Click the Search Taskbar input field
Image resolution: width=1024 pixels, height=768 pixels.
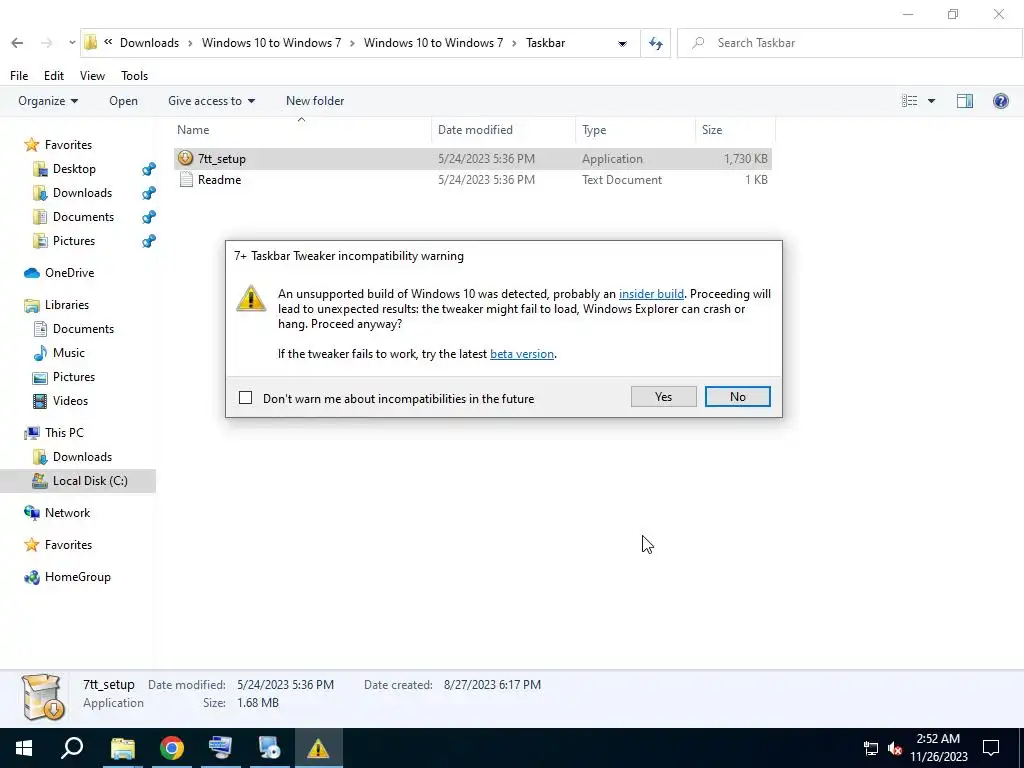point(849,43)
